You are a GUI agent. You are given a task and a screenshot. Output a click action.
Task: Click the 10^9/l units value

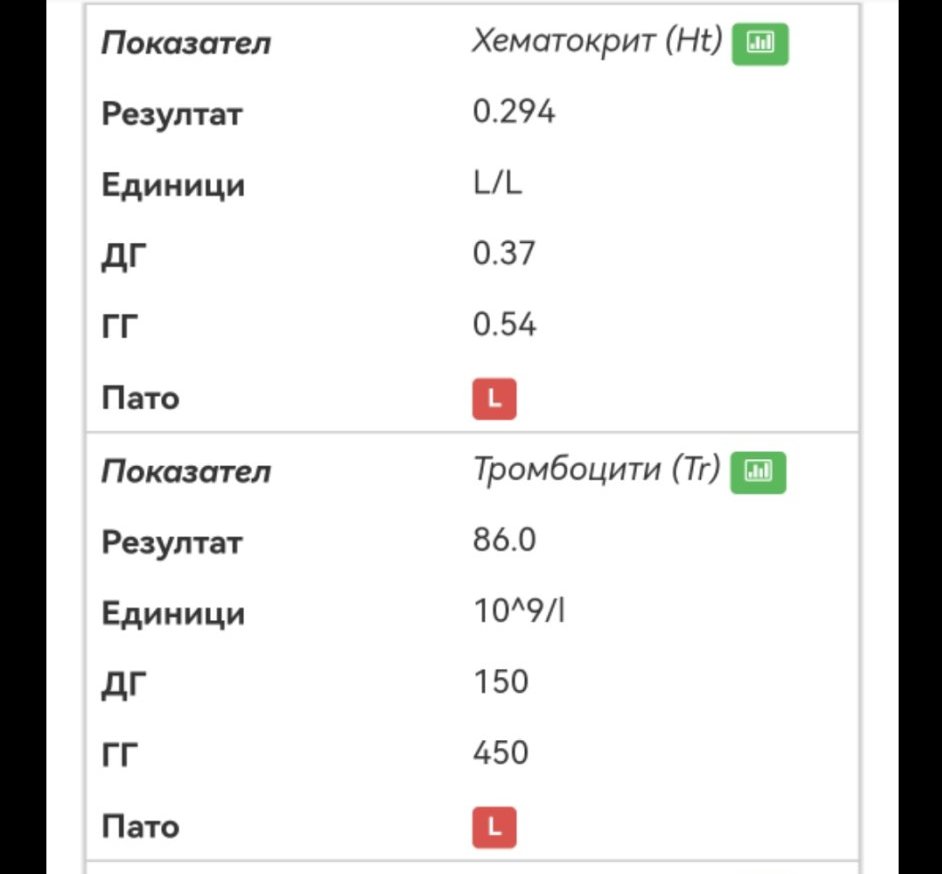519,612
